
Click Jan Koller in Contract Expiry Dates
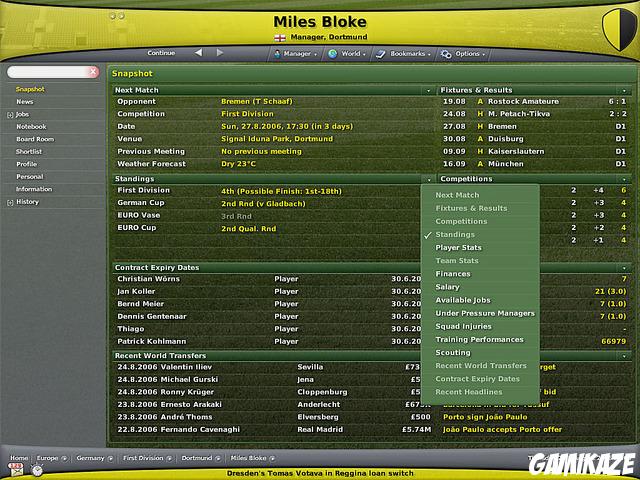tap(136, 292)
